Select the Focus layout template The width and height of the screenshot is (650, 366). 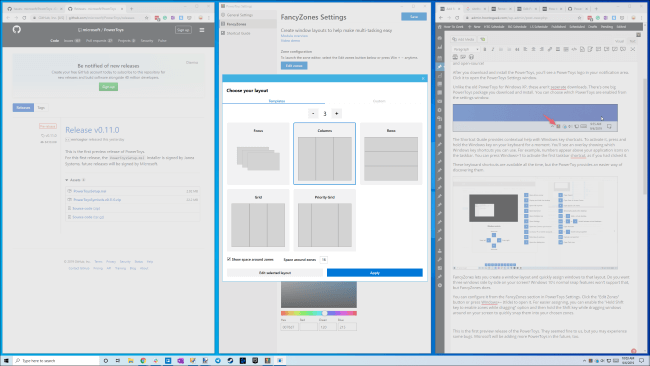258,153
